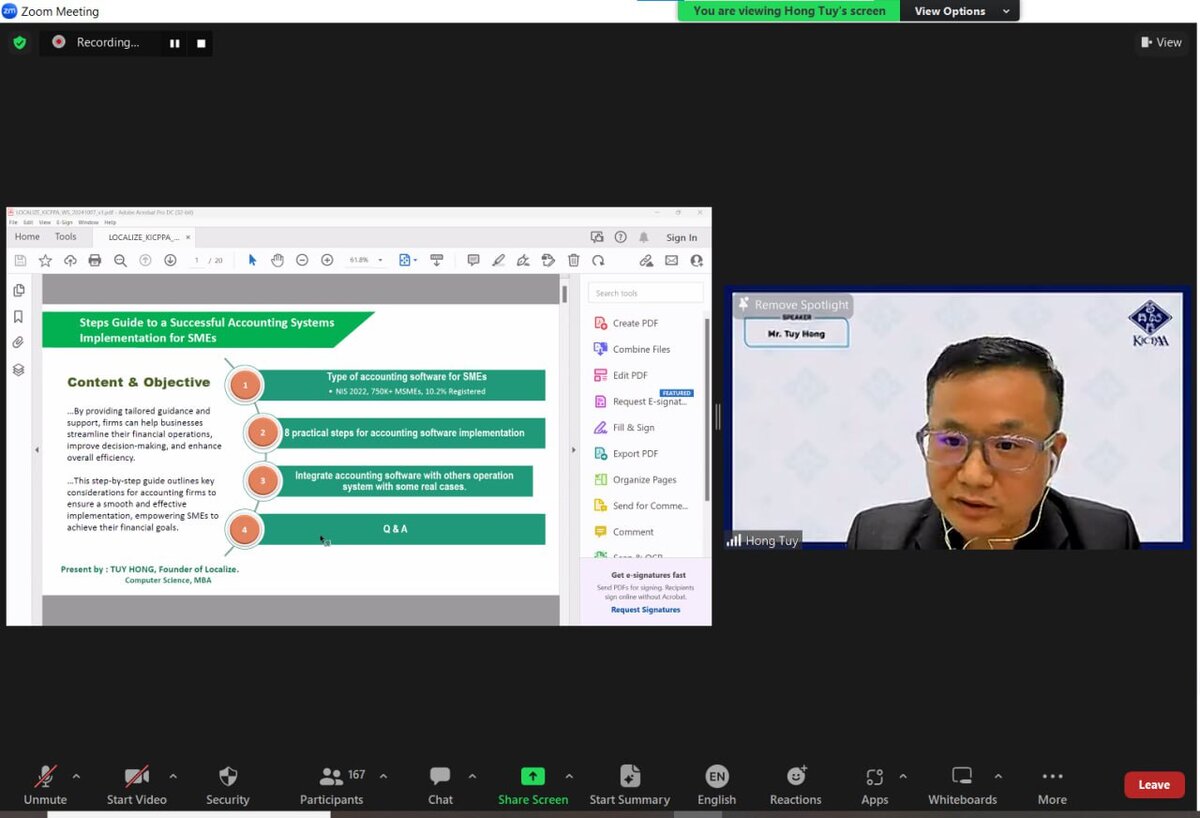Go to next page with down arrow
This screenshot has height=818, width=1200.
pos(170,260)
